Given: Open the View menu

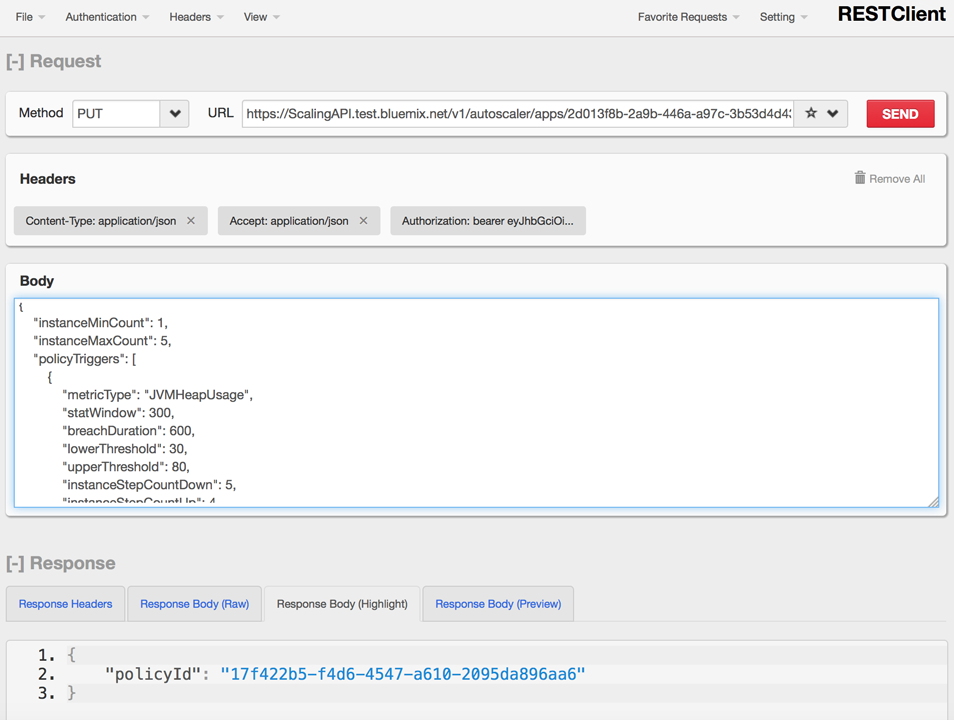Looking at the screenshot, I should [x=262, y=17].
